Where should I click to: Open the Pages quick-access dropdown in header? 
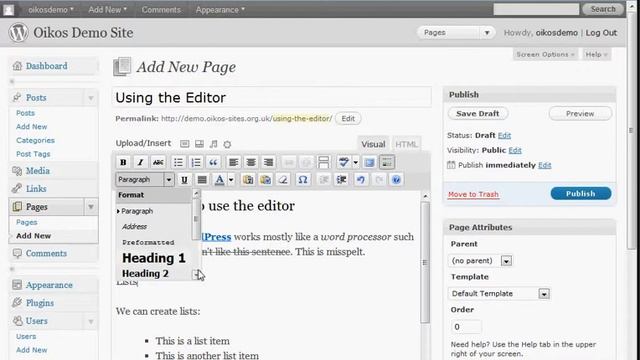456,33
